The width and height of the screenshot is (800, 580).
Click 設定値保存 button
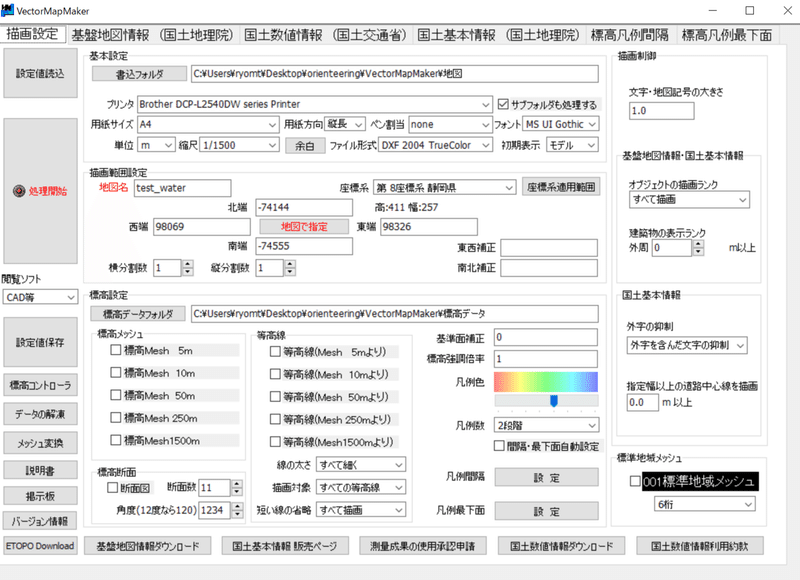point(40,342)
